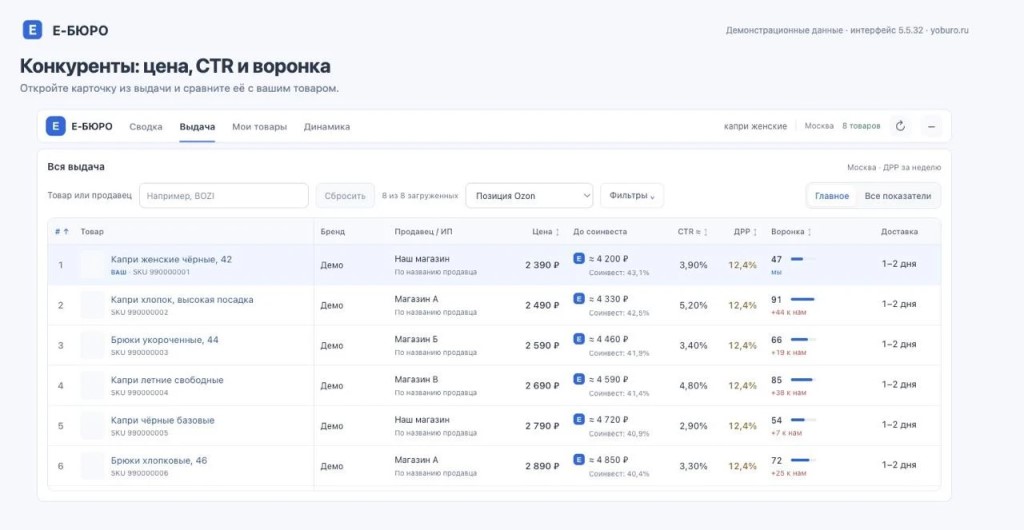
Task: Click the CTR value 4,80%
Action: coord(693,386)
